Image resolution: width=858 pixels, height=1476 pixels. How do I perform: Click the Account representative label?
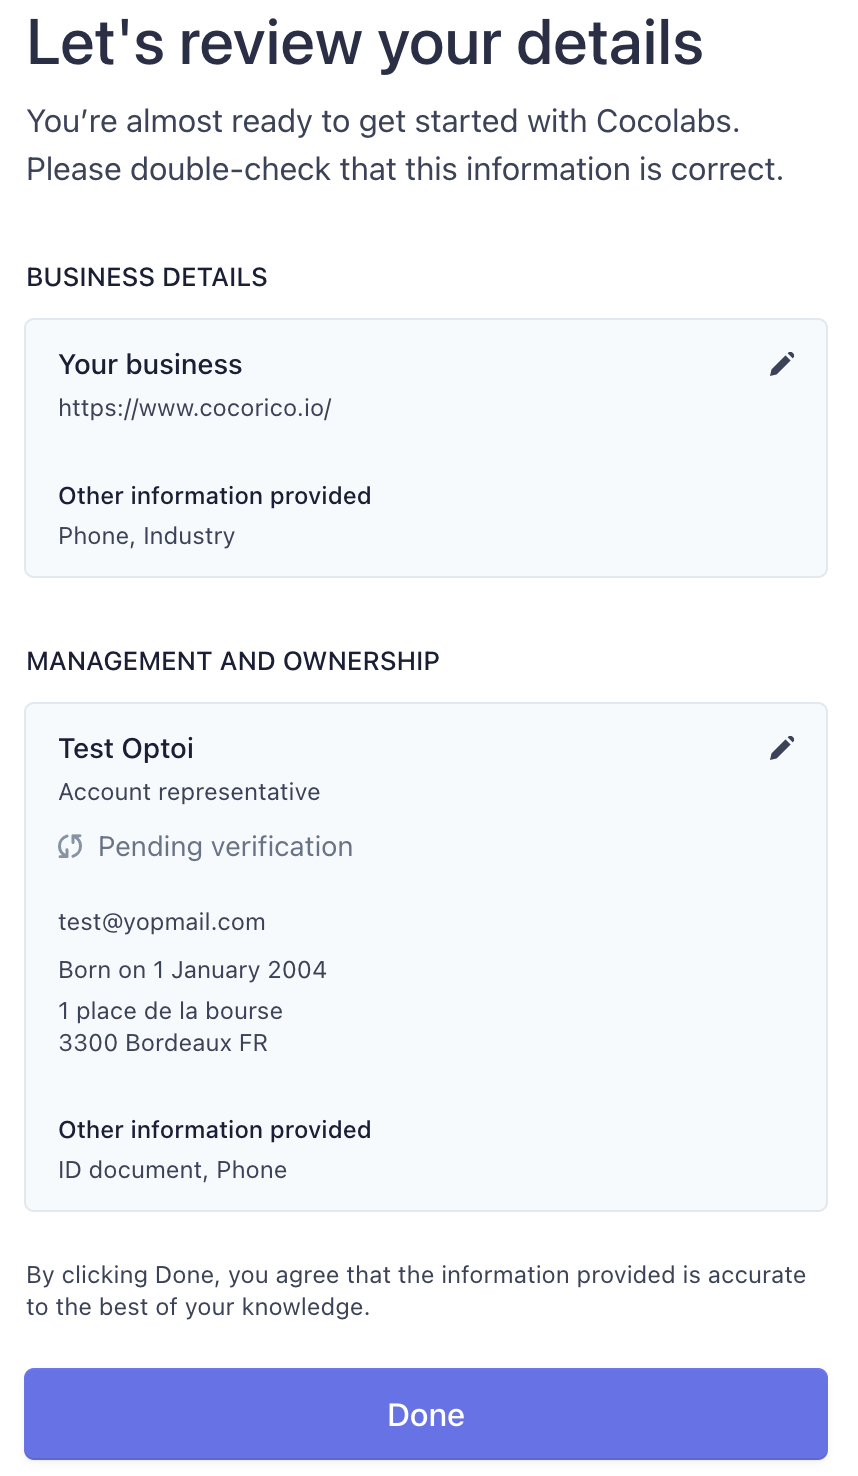[x=189, y=792]
